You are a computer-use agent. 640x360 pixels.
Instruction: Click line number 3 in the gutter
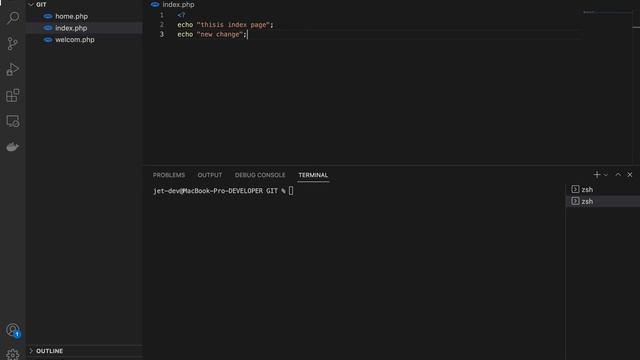coord(162,35)
